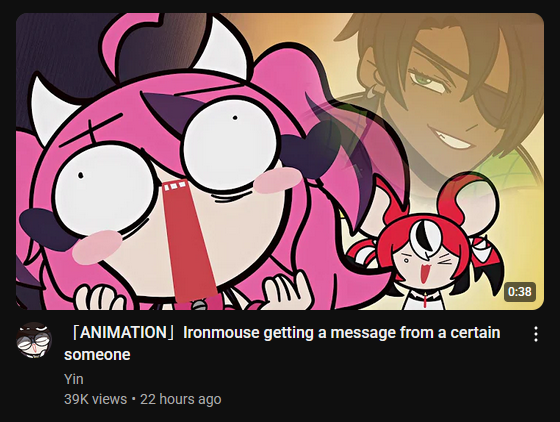Click the '22 hours ago' timestamp
Screen dimensions: 560x422
(x=181, y=399)
